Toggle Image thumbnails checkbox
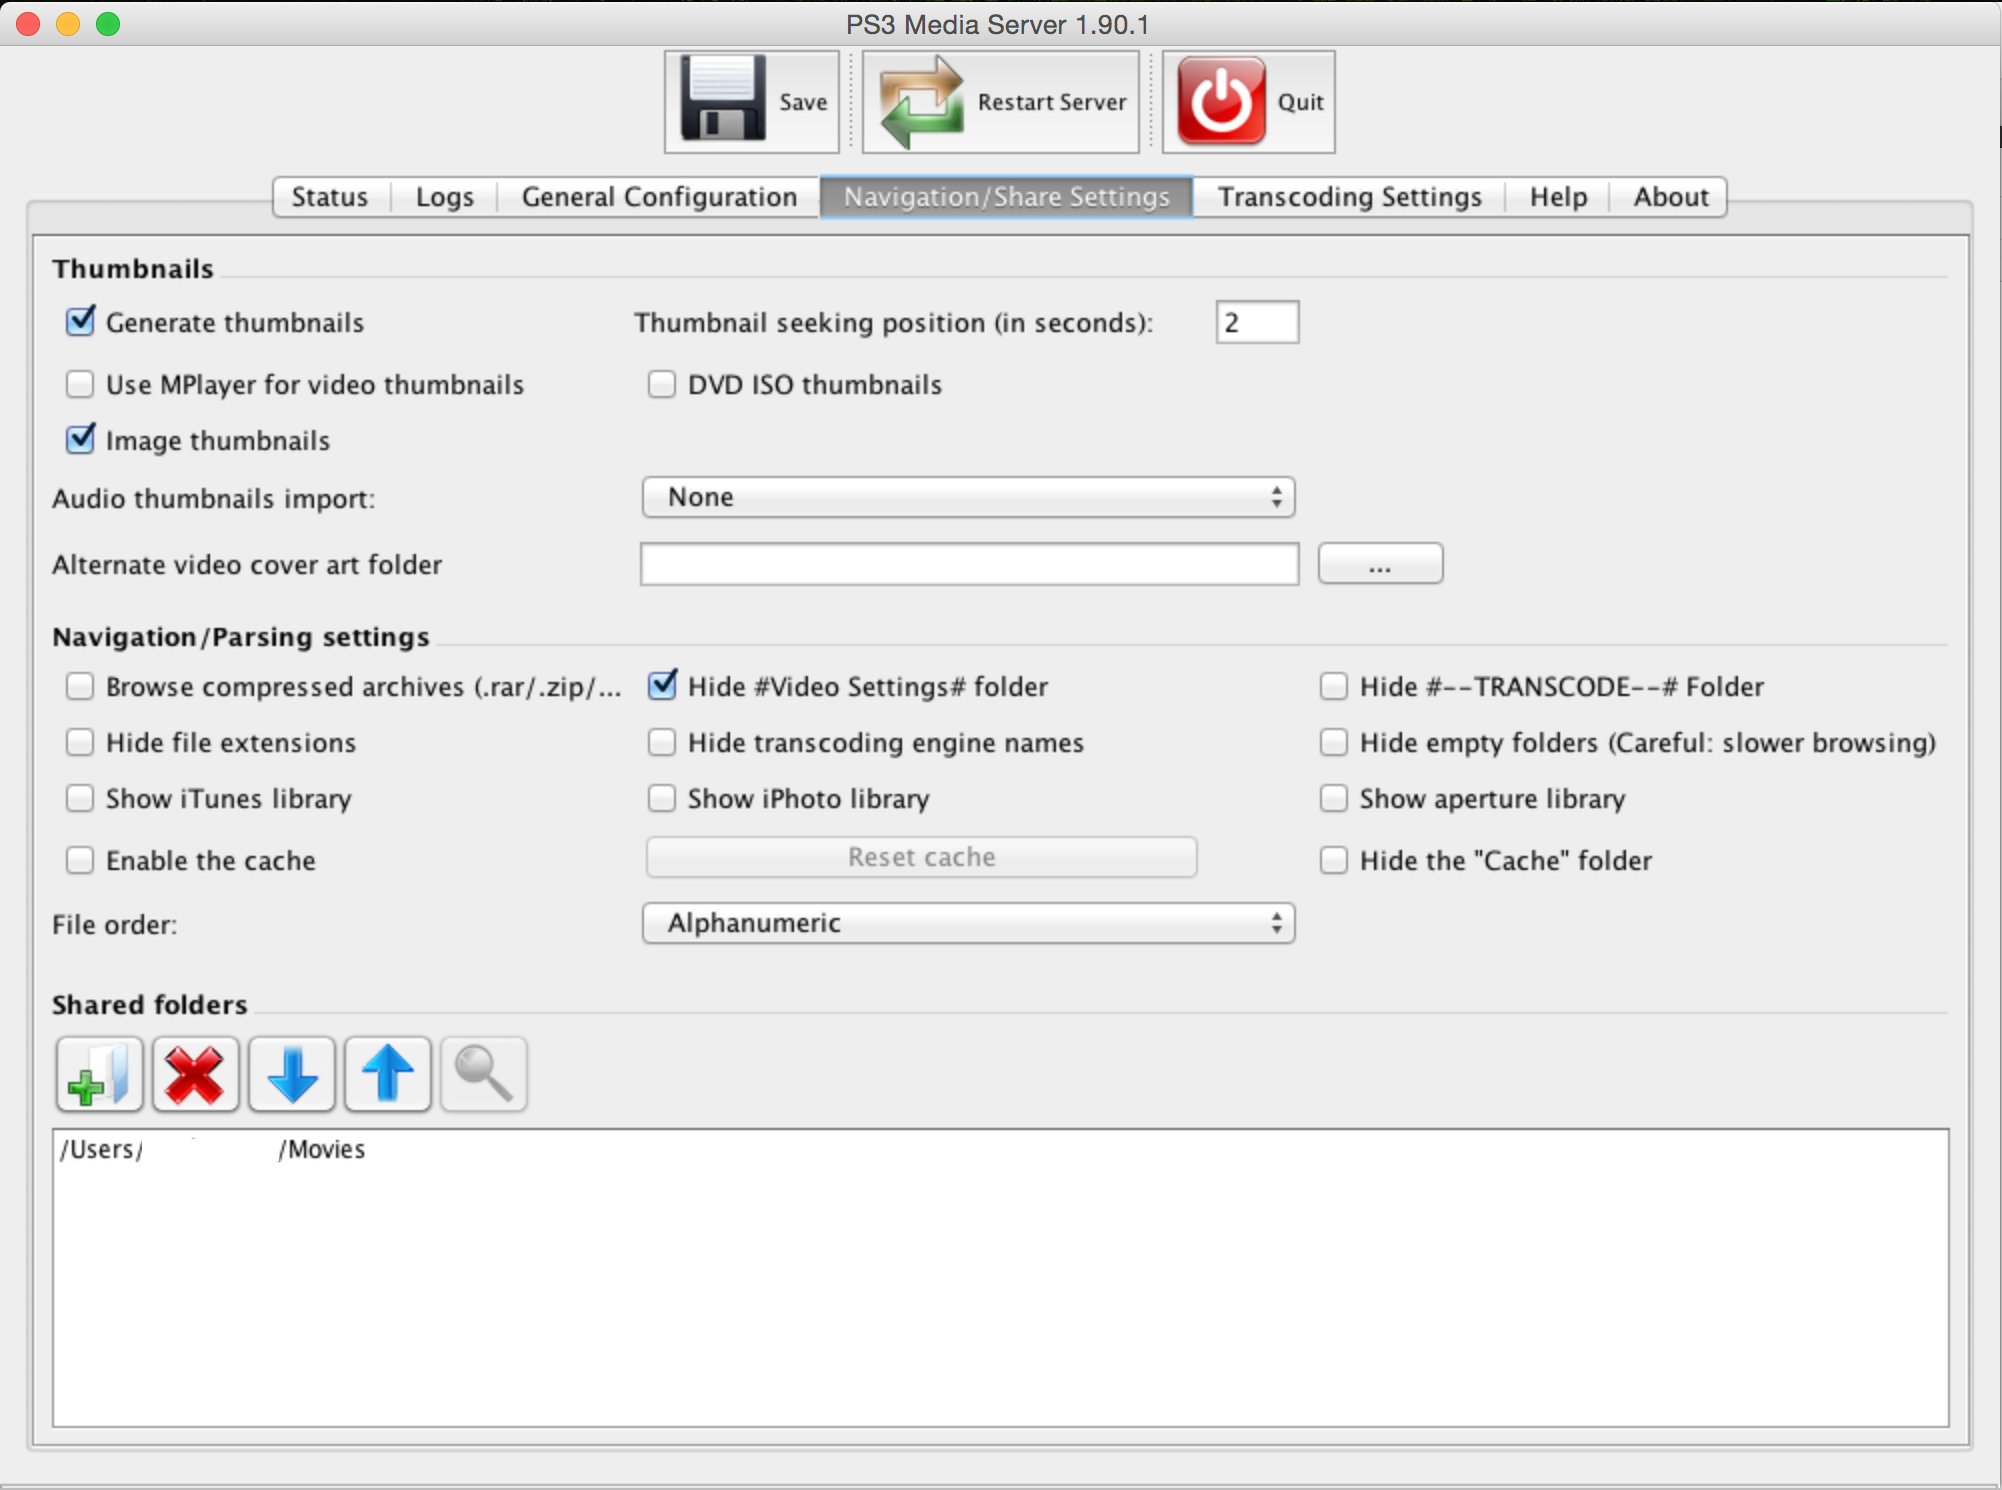Viewport: 2002px width, 1490px height. coord(80,440)
